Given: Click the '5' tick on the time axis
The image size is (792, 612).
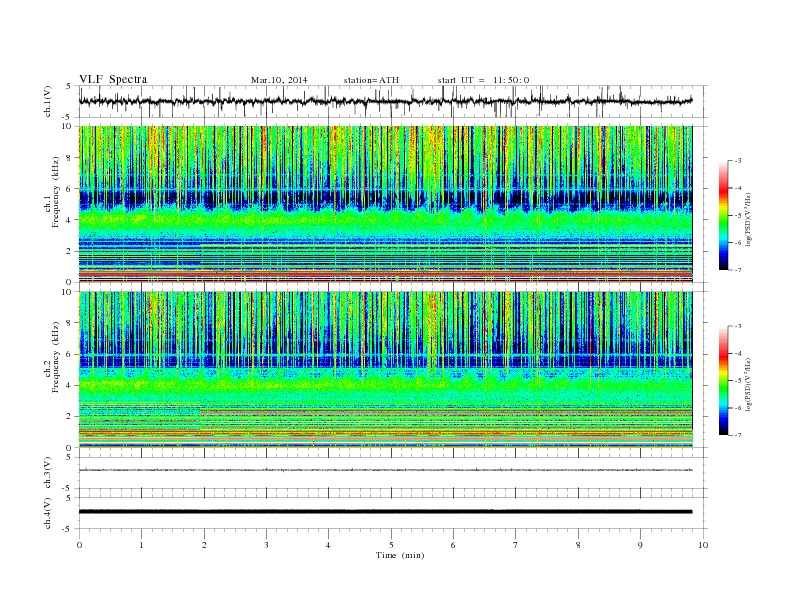Looking at the screenshot, I should point(391,545).
